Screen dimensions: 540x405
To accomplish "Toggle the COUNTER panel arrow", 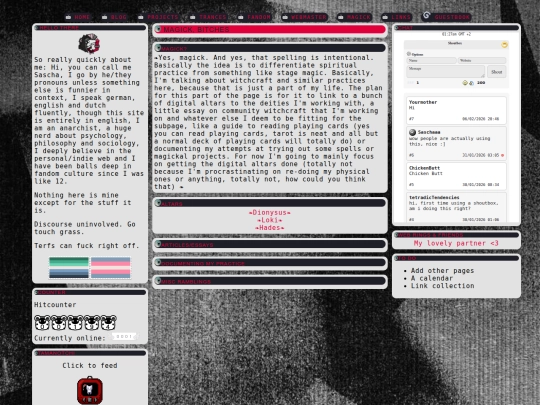I will tap(37, 292).
